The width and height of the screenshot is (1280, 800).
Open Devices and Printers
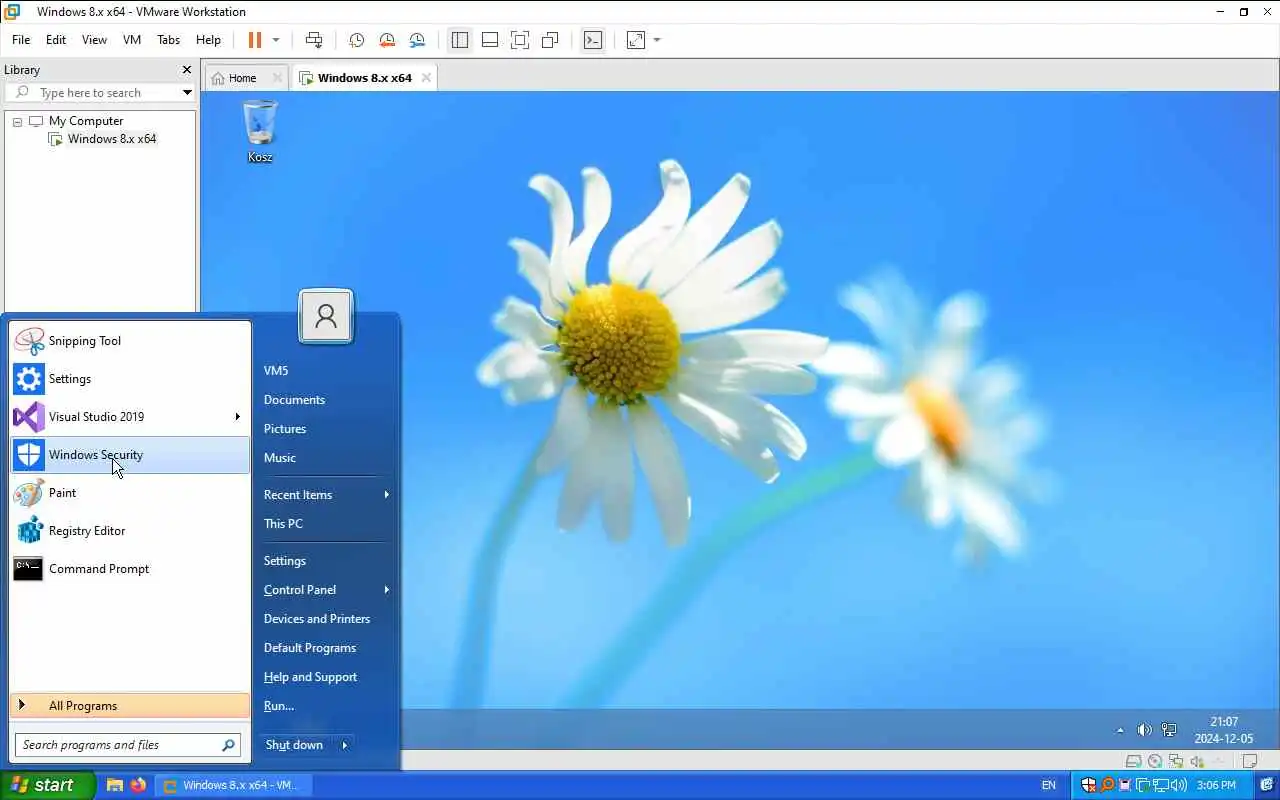[317, 619]
